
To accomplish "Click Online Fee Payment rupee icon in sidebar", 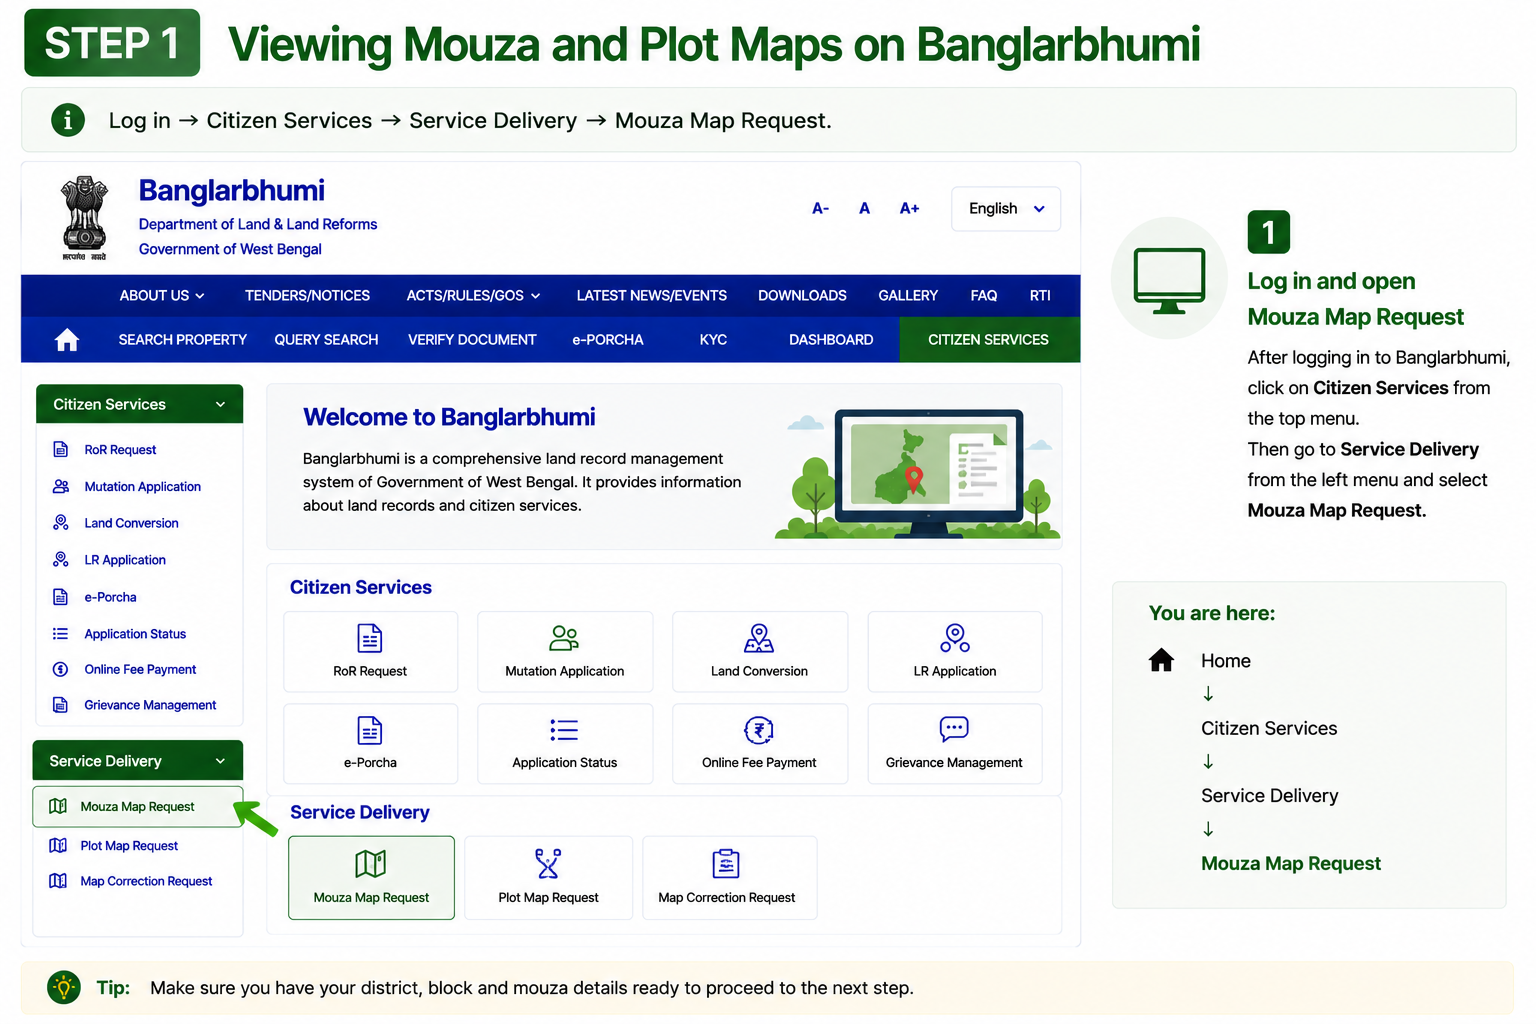I will tap(61, 669).
